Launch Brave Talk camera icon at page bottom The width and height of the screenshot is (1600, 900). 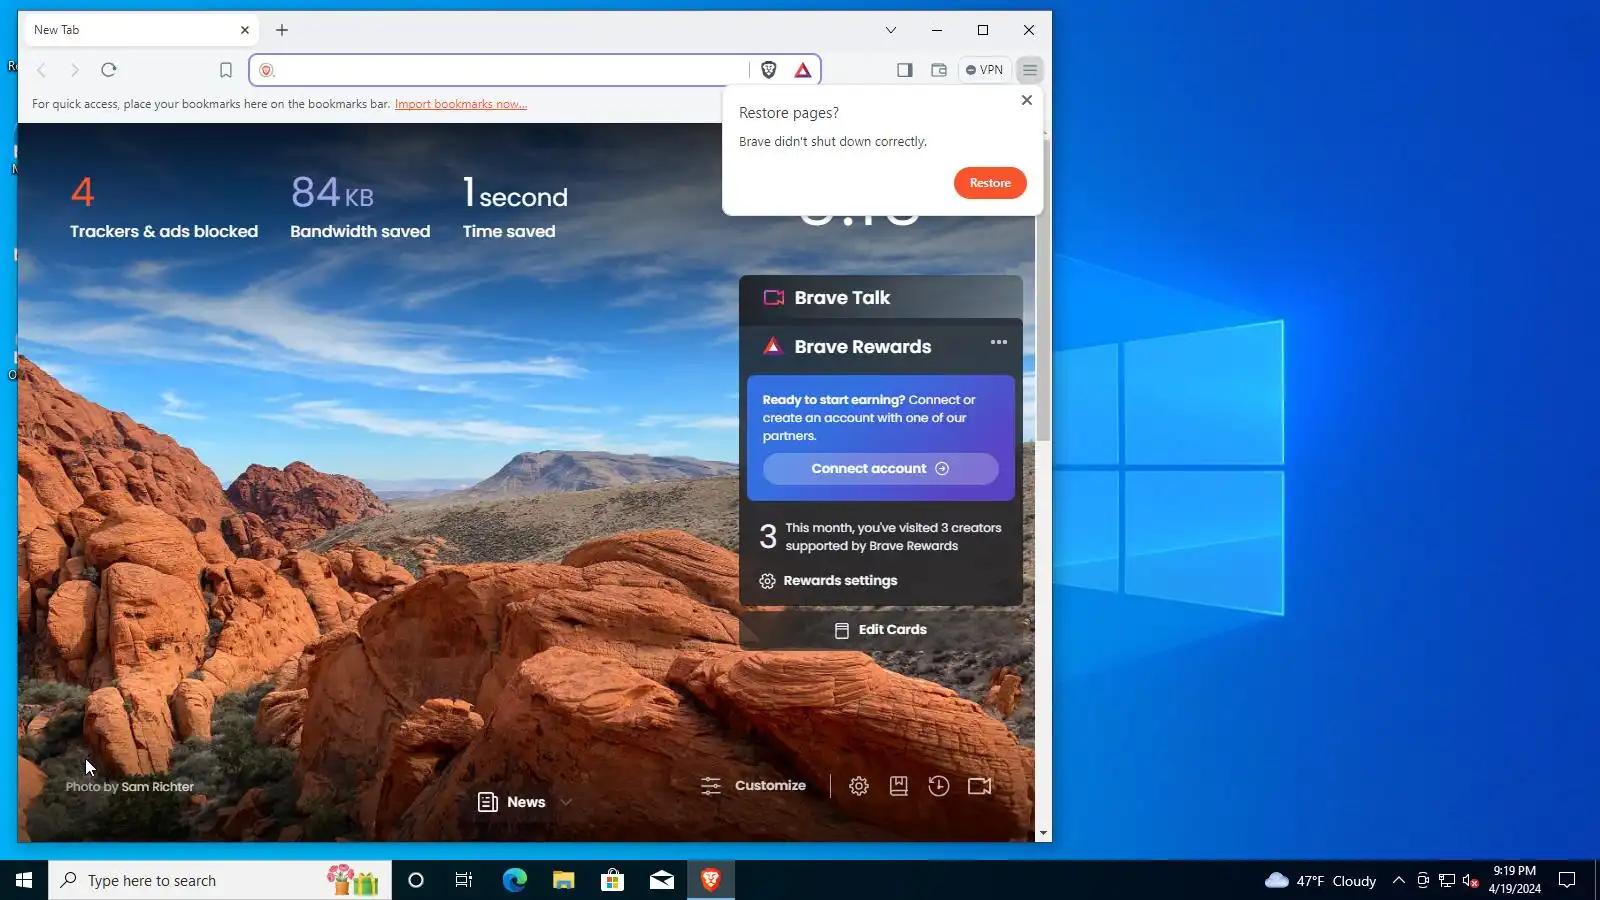(x=980, y=786)
